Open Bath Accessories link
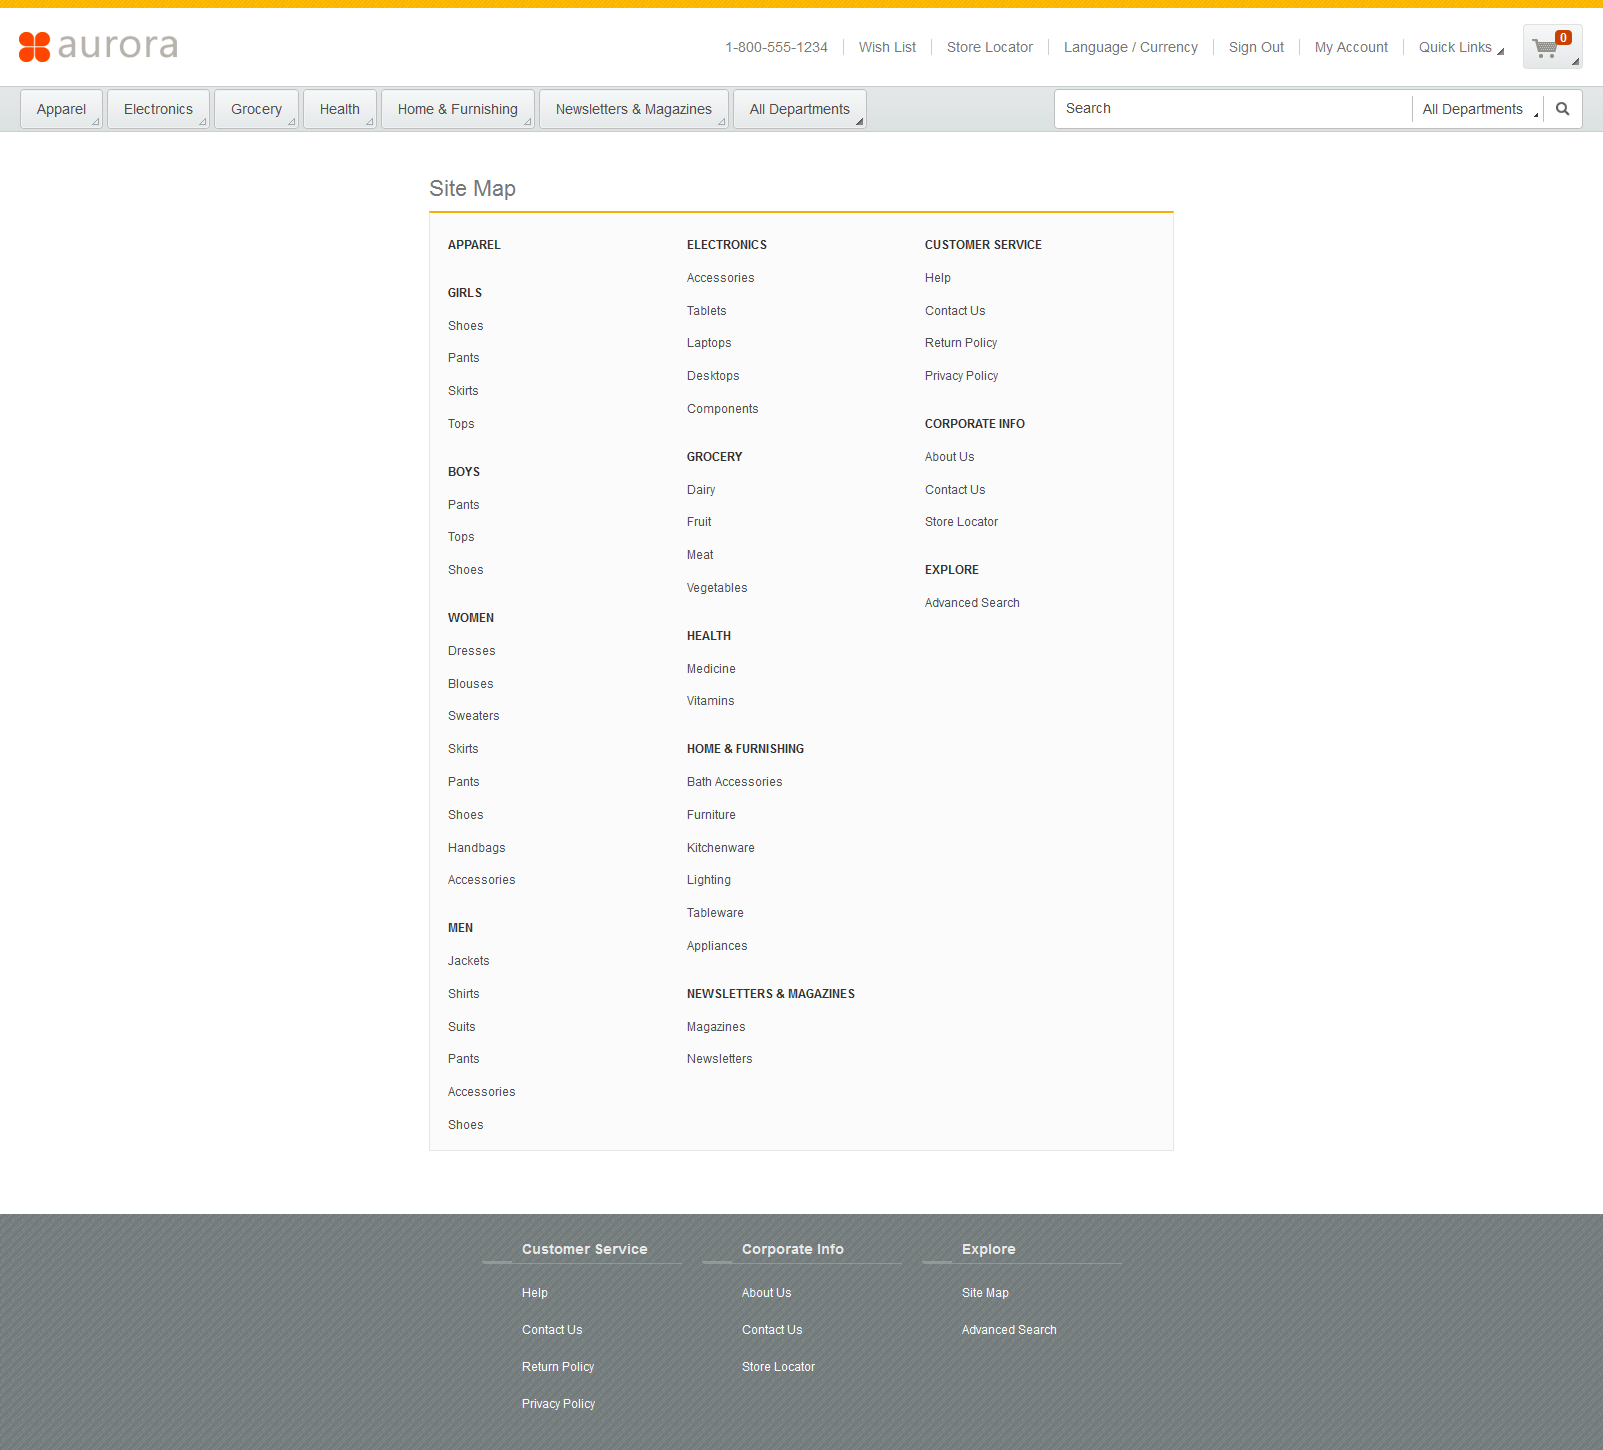This screenshot has width=1603, height=1450. 735,782
